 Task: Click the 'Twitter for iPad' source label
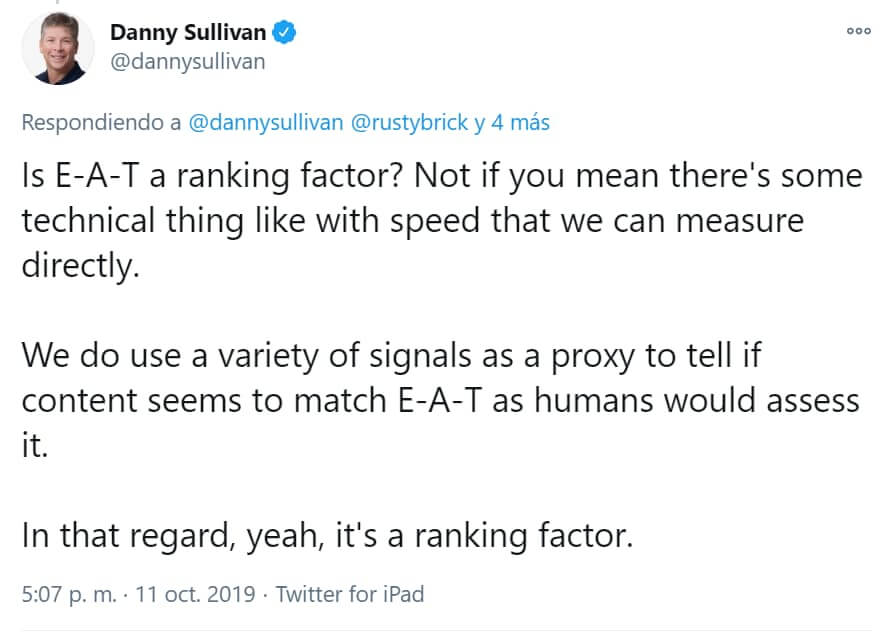pyautogui.click(x=352, y=594)
